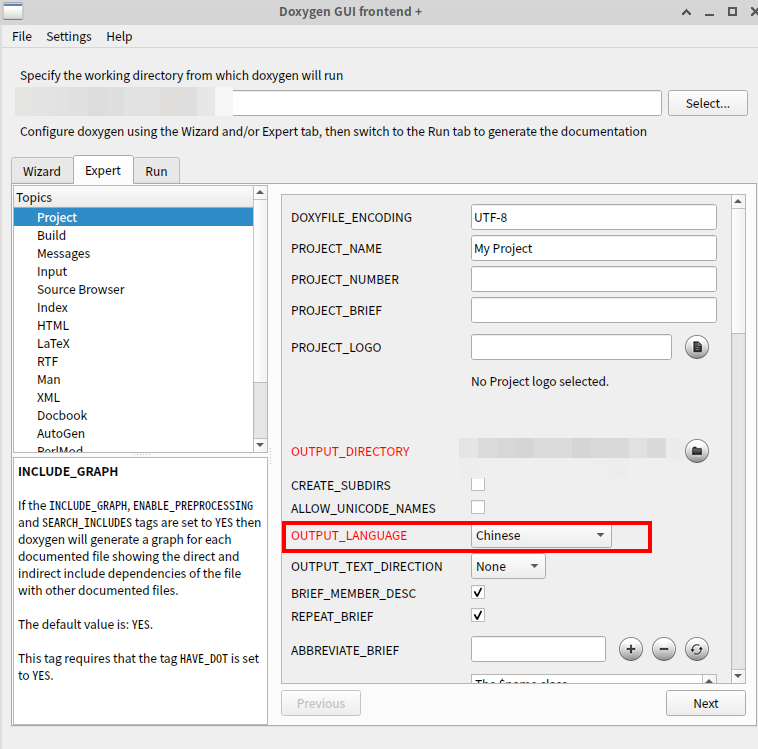The image size is (758, 749).
Task: Click settings panel scroll-up arrow
Action: pos(738,201)
